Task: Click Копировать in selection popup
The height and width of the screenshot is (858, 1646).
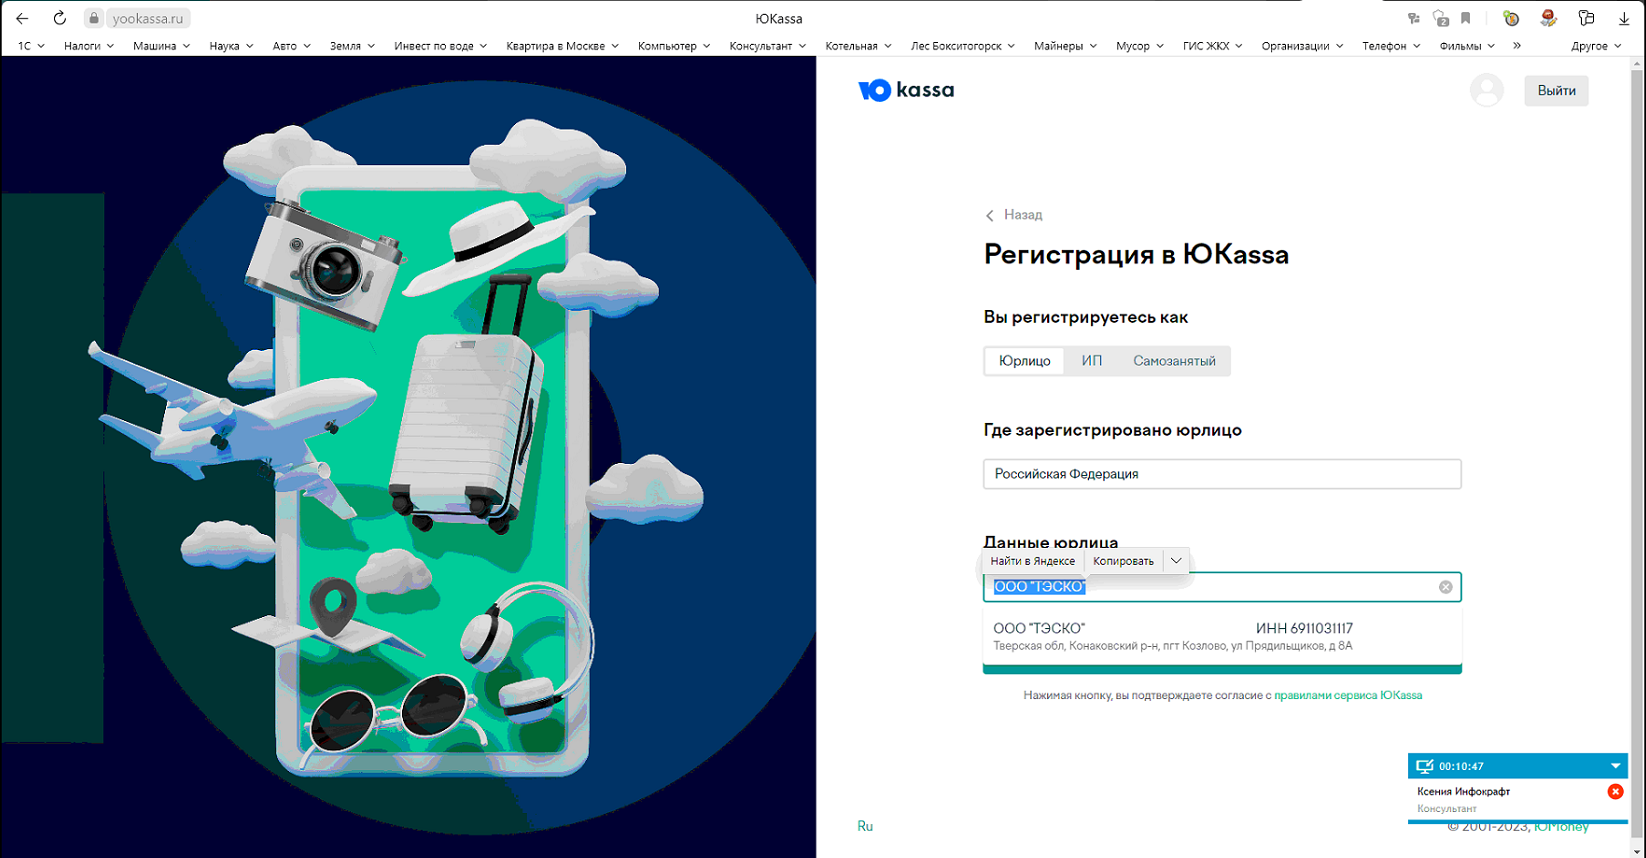Action: pyautogui.click(x=1123, y=561)
